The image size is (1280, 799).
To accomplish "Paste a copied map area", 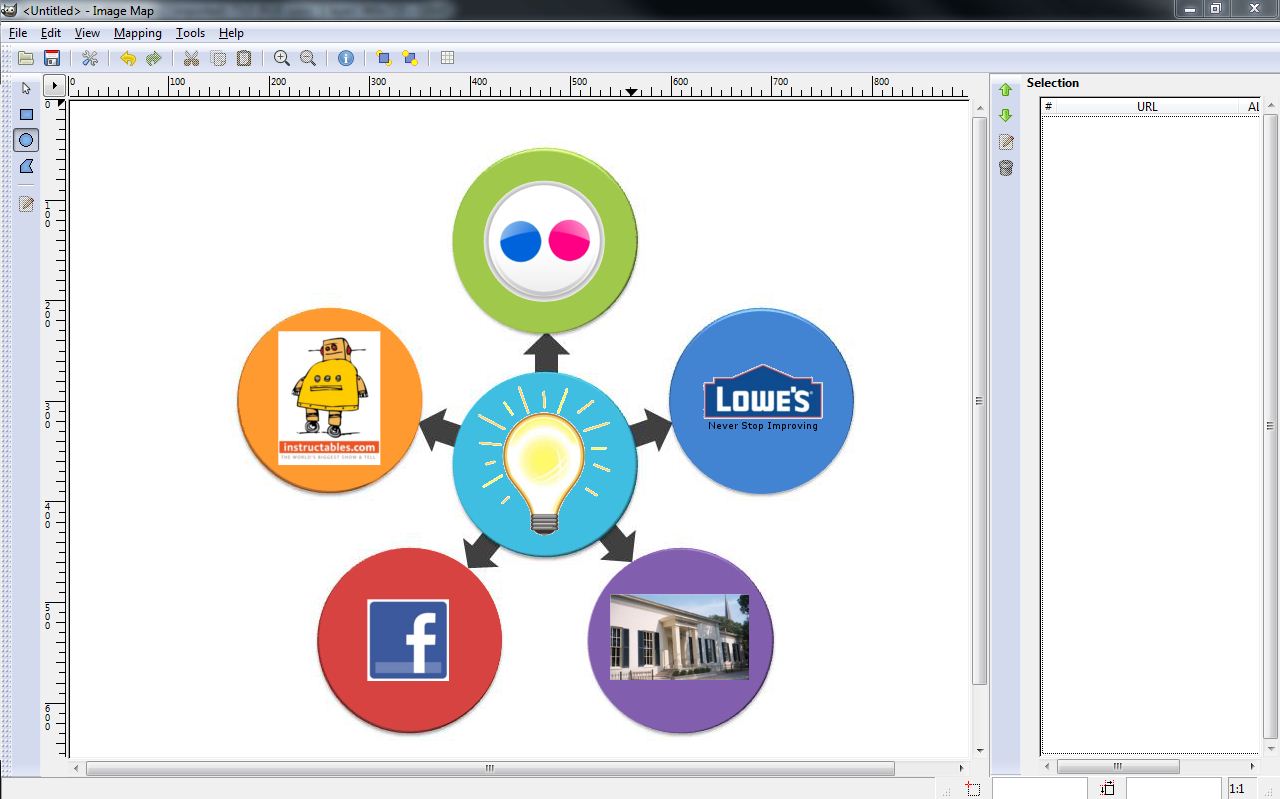I will 243,58.
